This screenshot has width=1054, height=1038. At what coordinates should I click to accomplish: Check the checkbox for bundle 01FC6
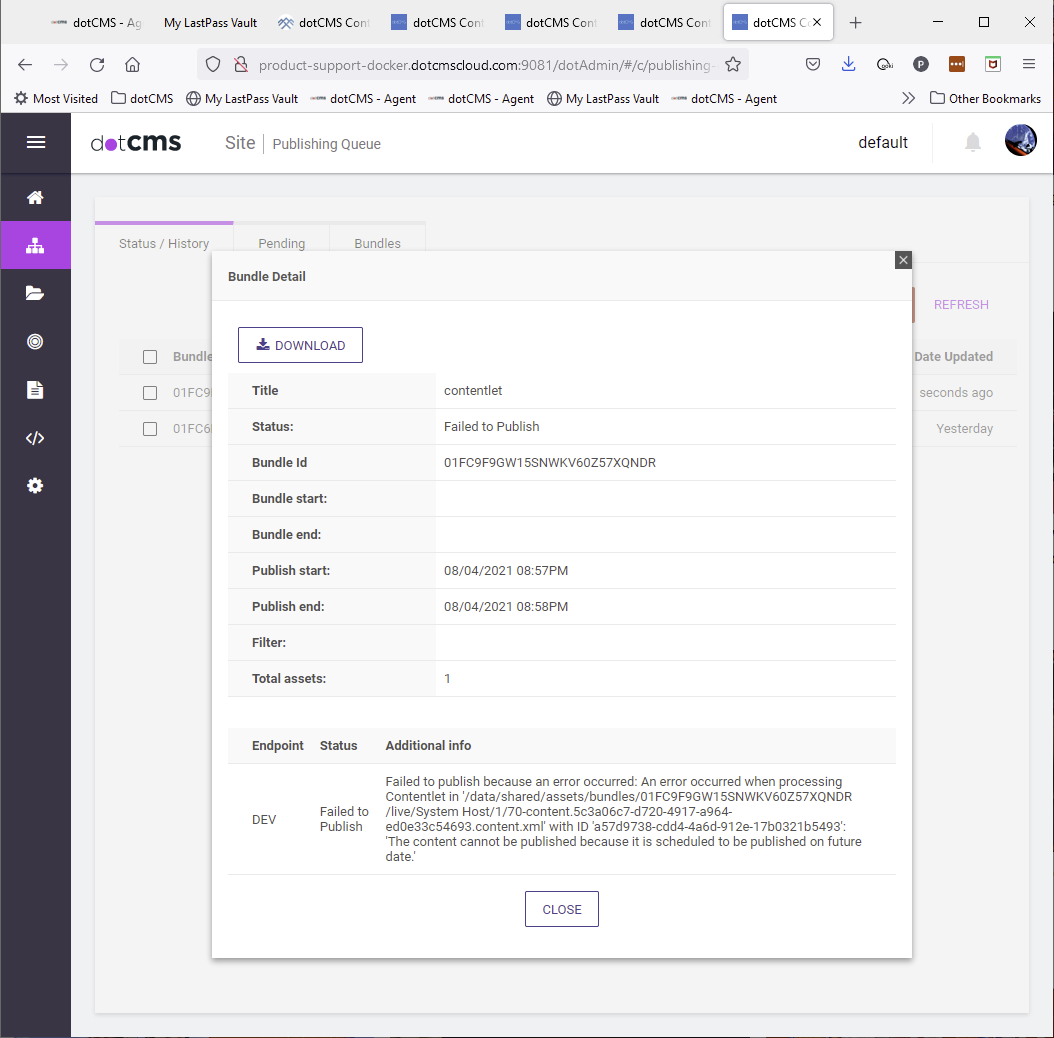pyautogui.click(x=150, y=428)
